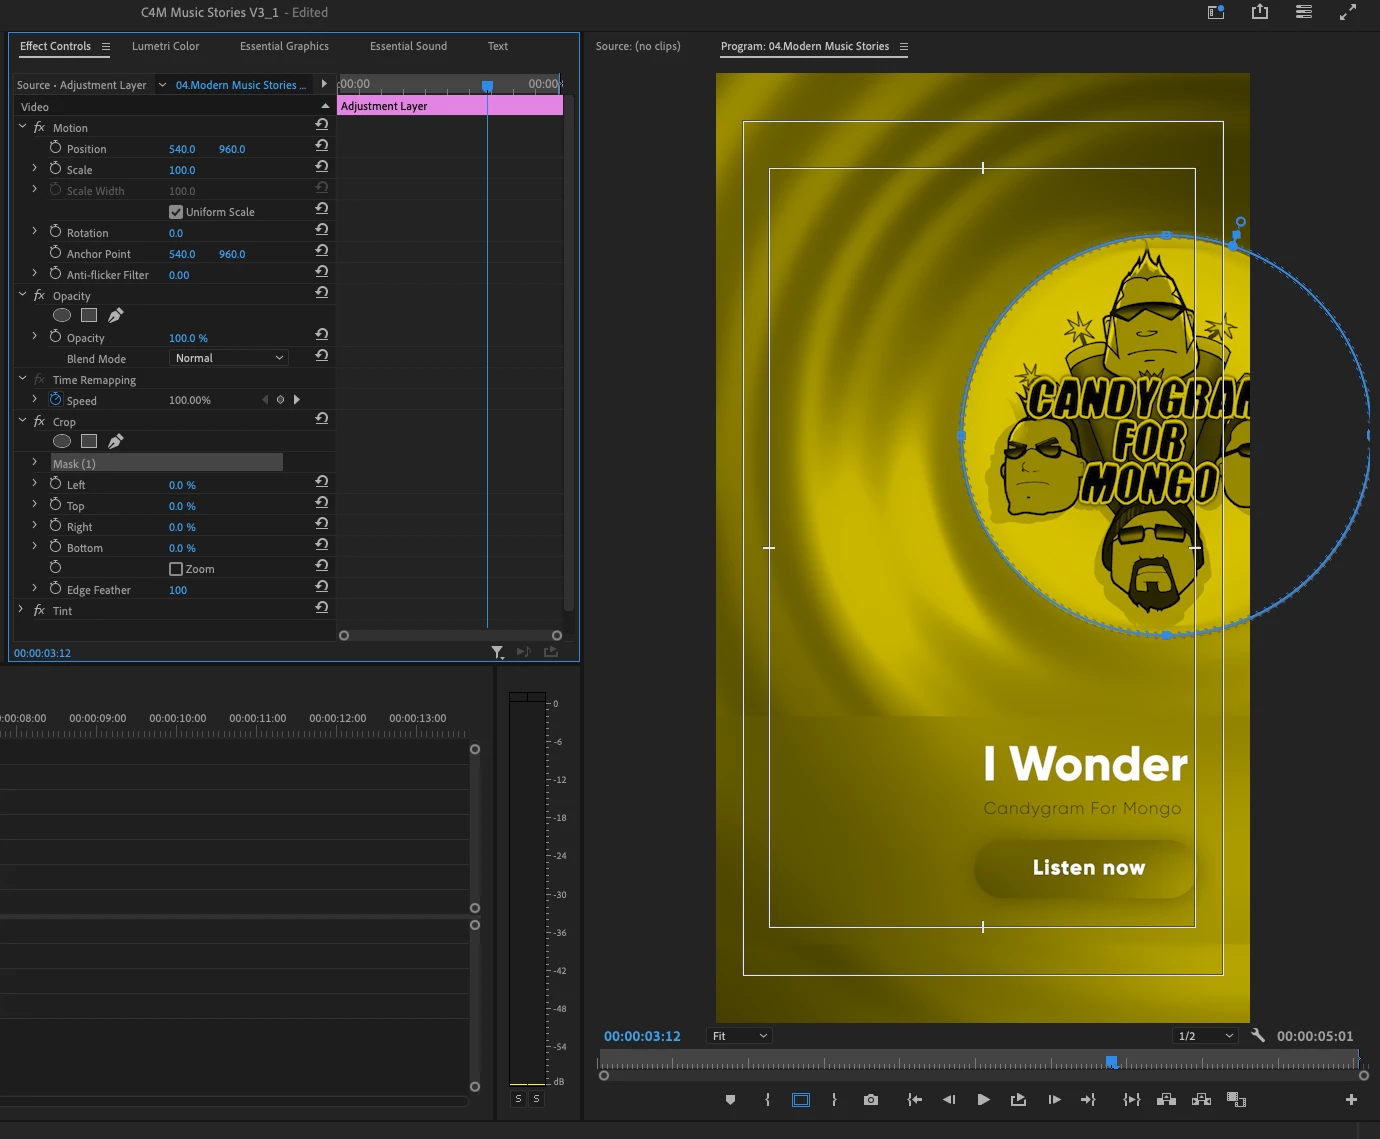Open the program monitor settings wrench
Viewport: 1380px width, 1139px height.
click(1258, 1036)
